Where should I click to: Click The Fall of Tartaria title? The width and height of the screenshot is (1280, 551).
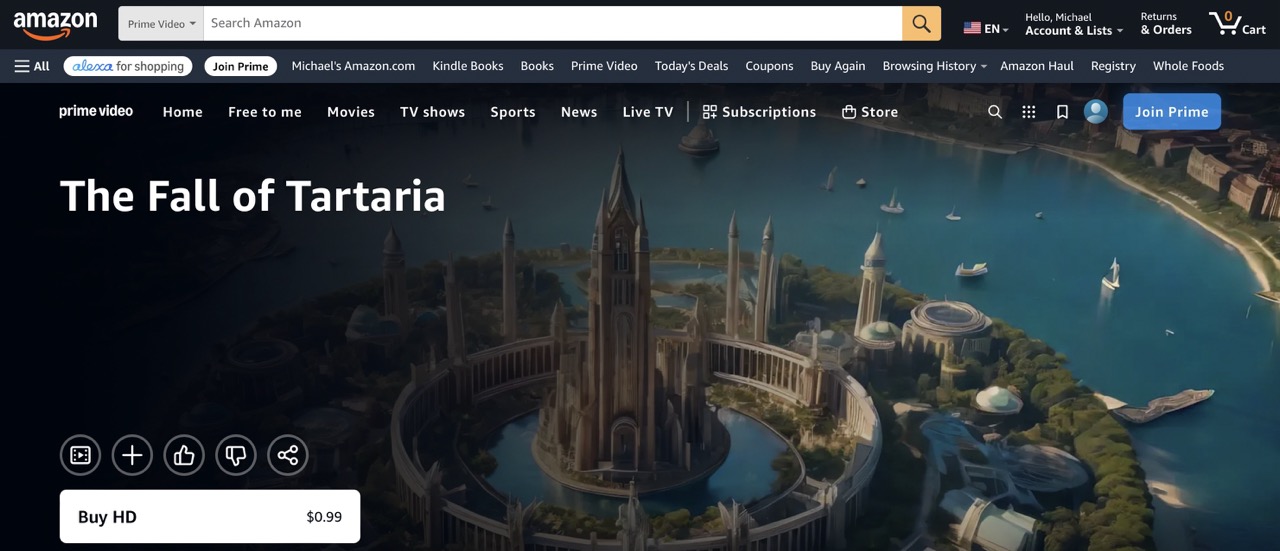253,196
